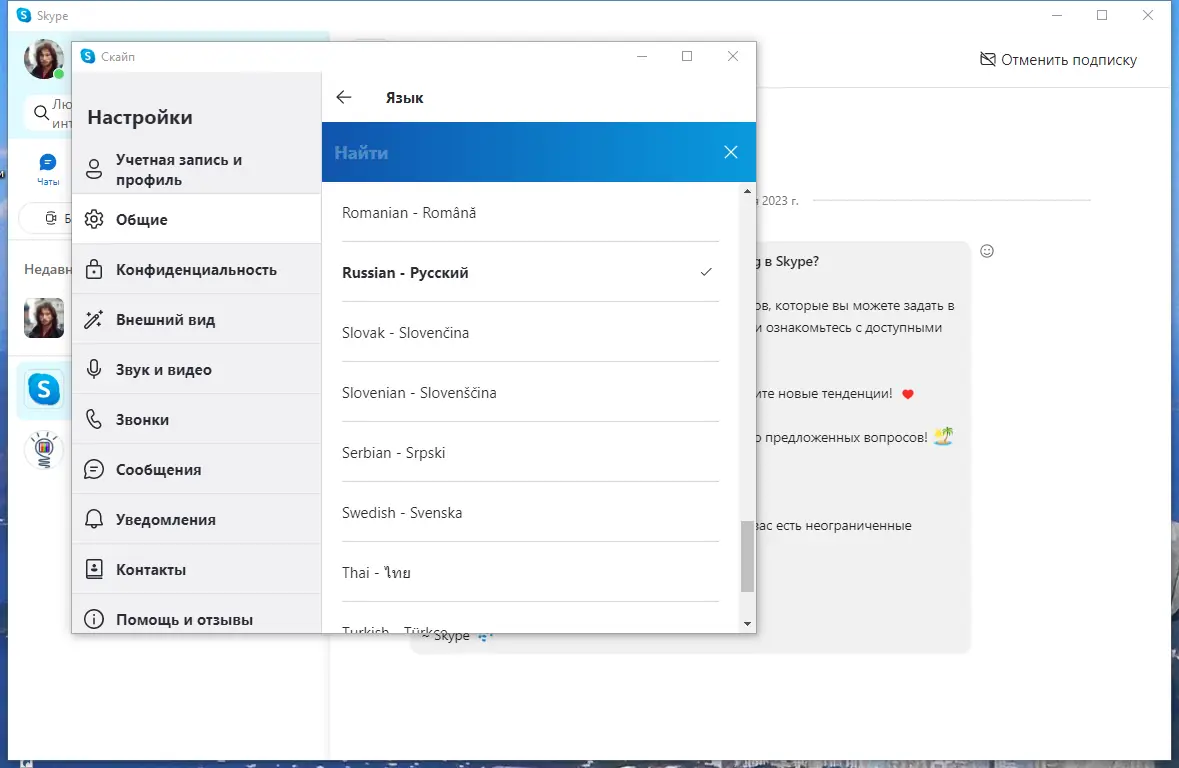The height and width of the screenshot is (768, 1179).
Task: Click Отменить подписку in Skype window
Action: click(x=1058, y=59)
